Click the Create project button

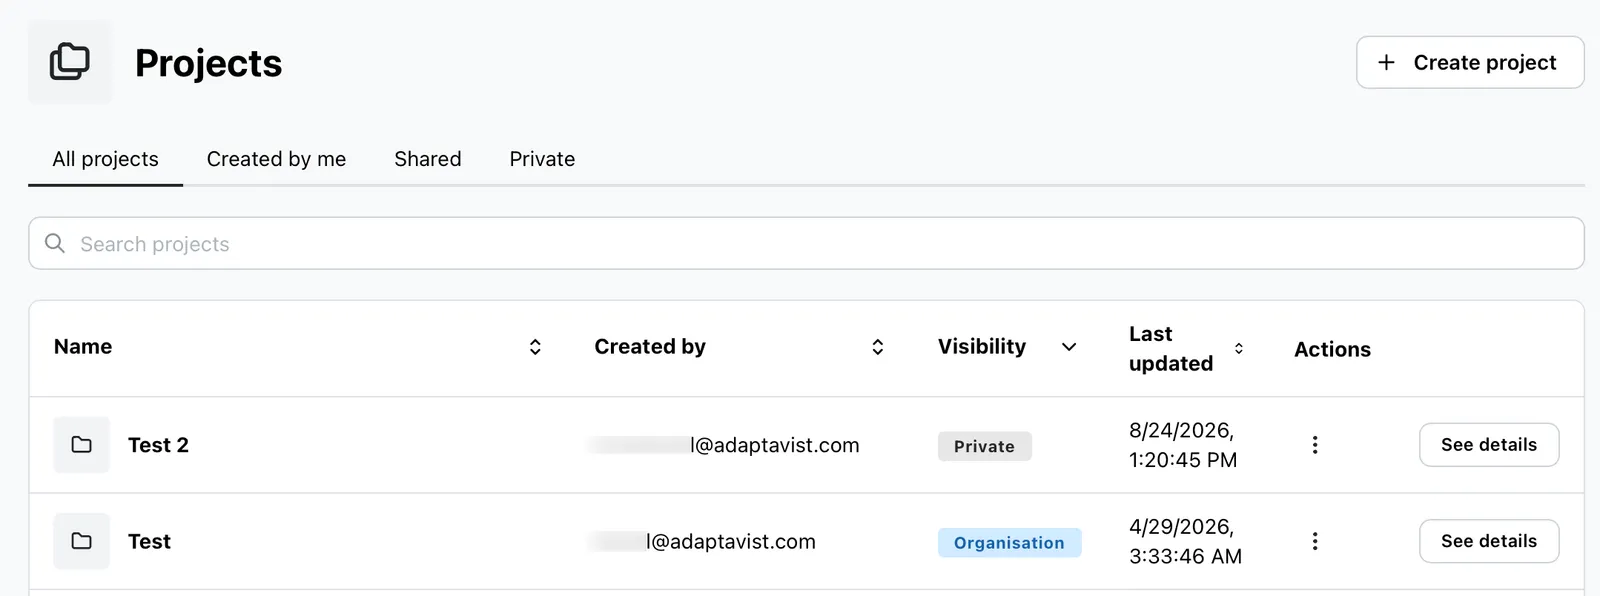(x=1470, y=62)
